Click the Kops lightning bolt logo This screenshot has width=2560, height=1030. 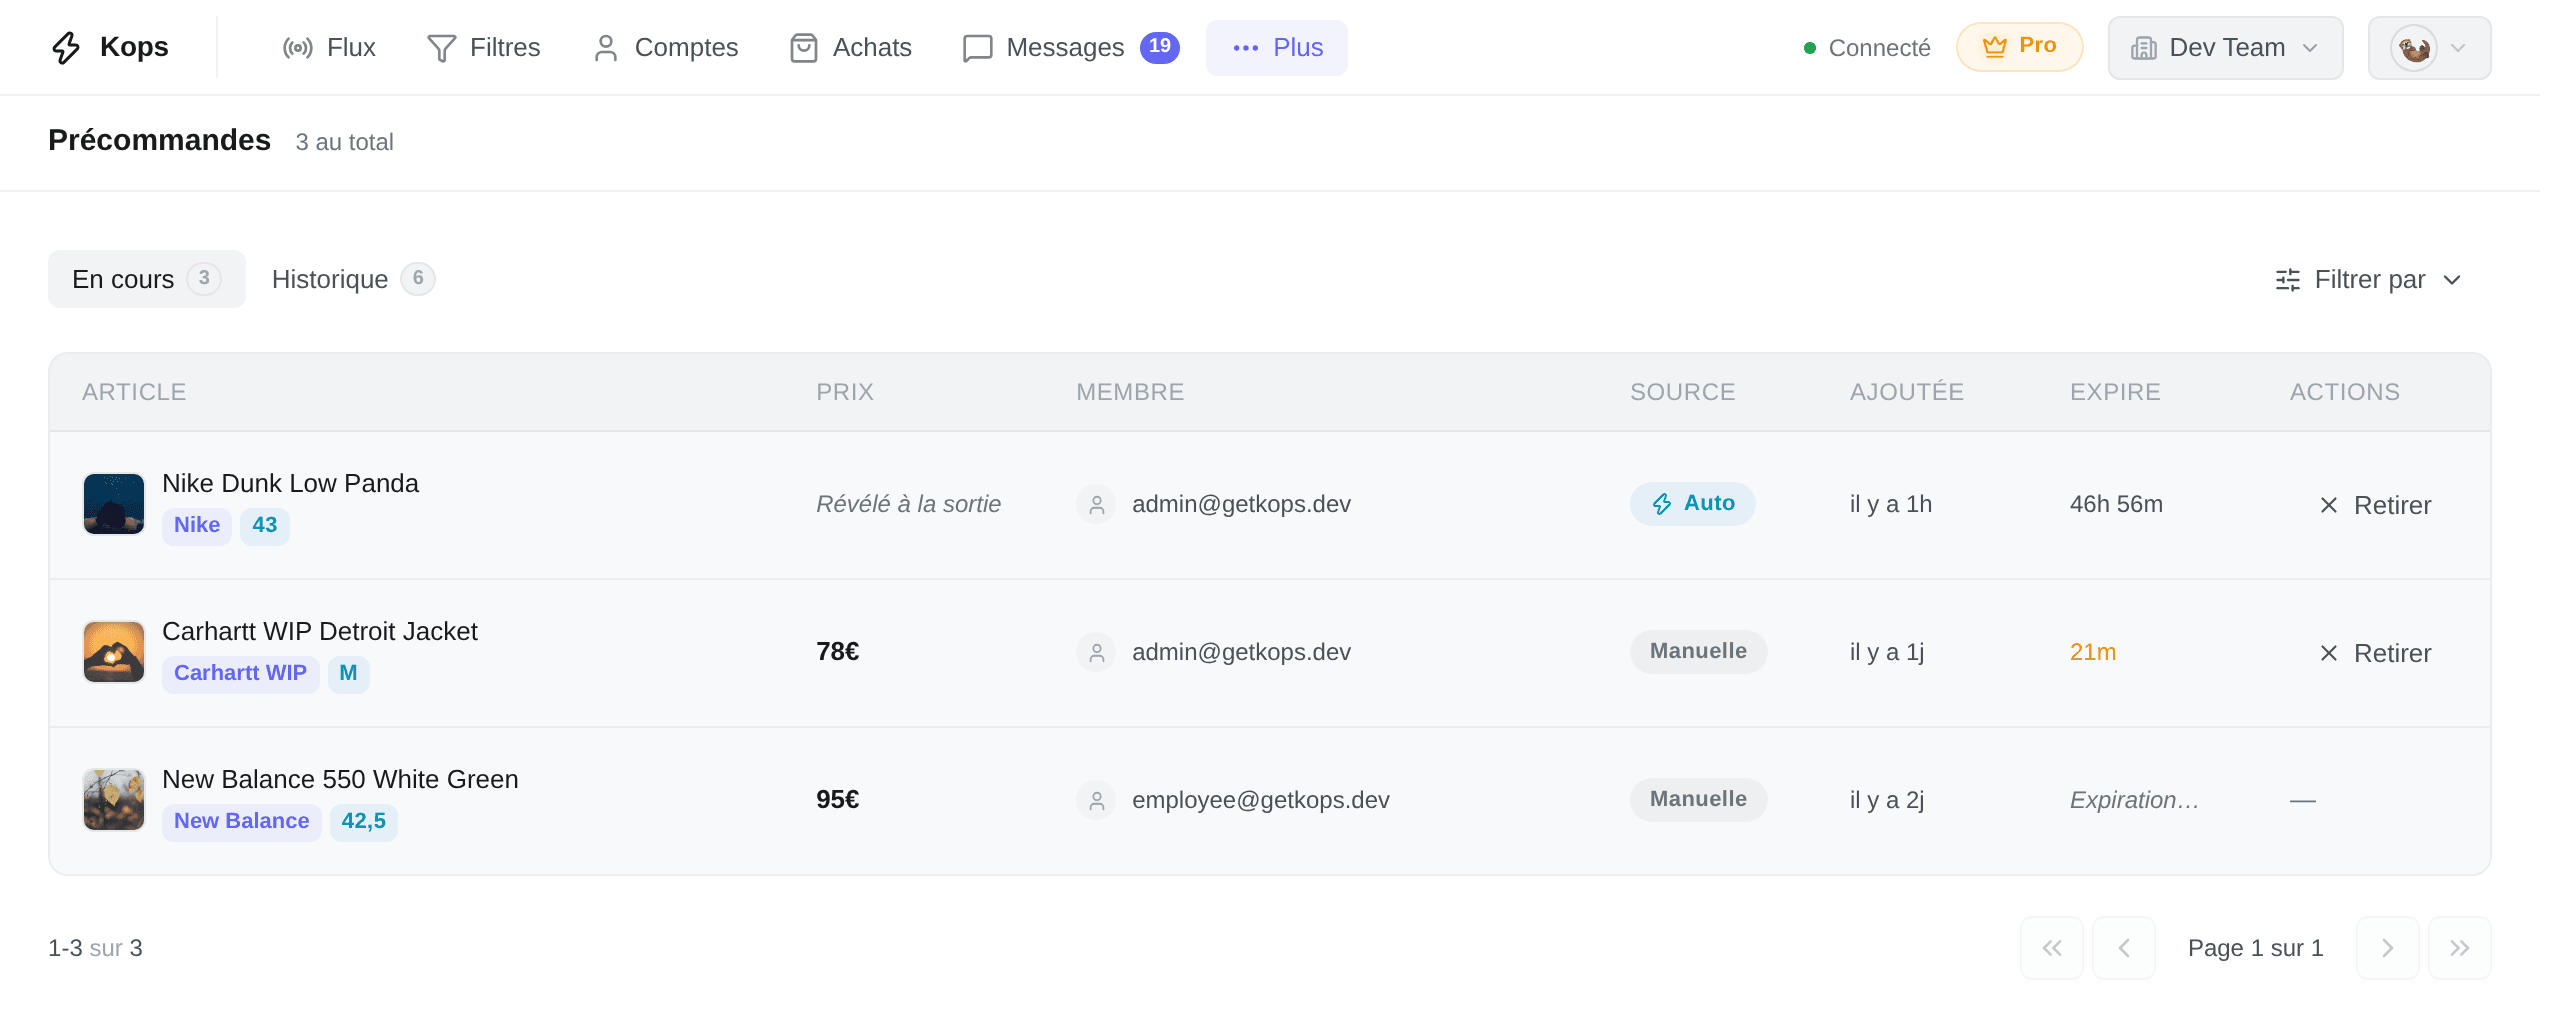click(x=66, y=47)
